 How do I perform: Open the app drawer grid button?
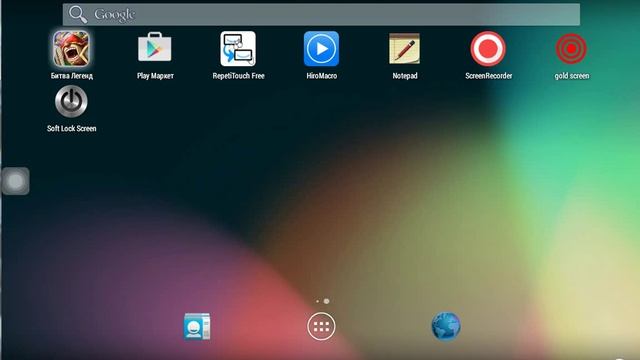coord(321,327)
